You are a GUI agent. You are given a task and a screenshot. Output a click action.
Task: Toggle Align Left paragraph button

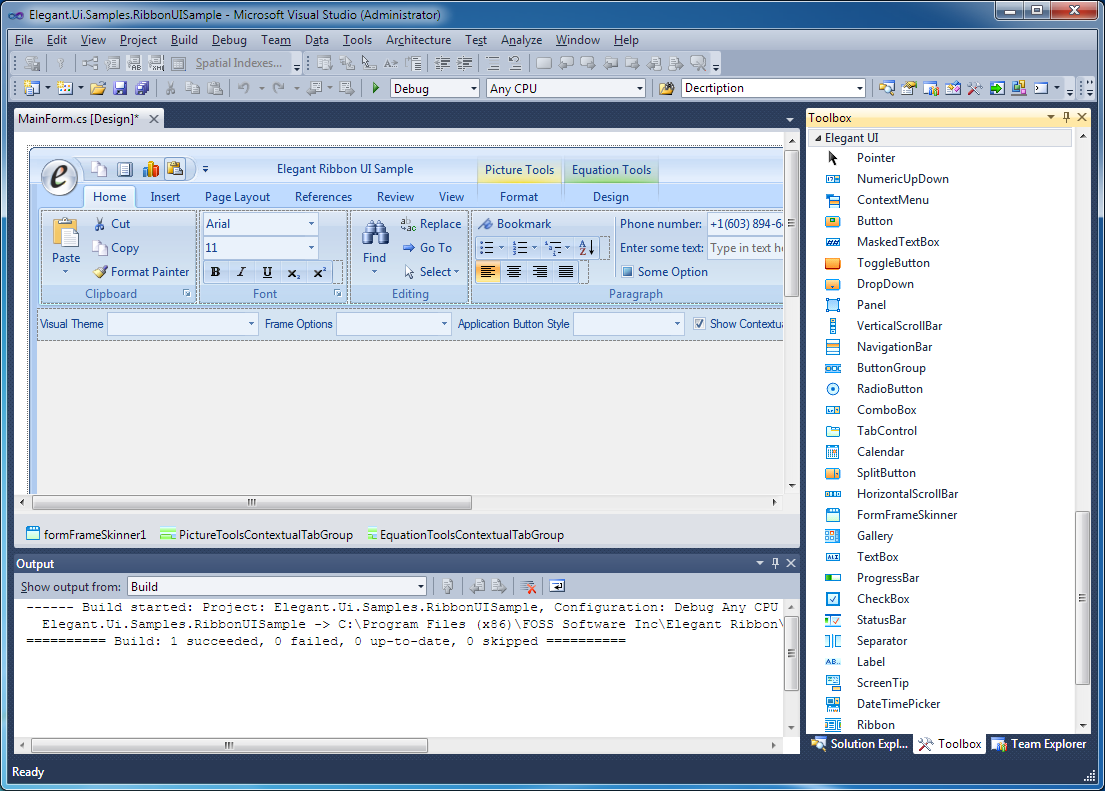click(488, 271)
